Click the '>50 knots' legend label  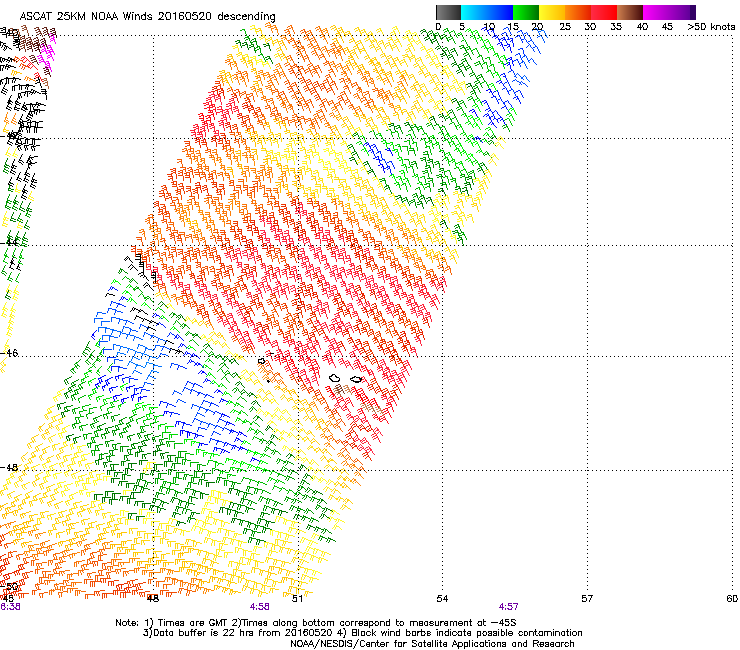(711, 26)
